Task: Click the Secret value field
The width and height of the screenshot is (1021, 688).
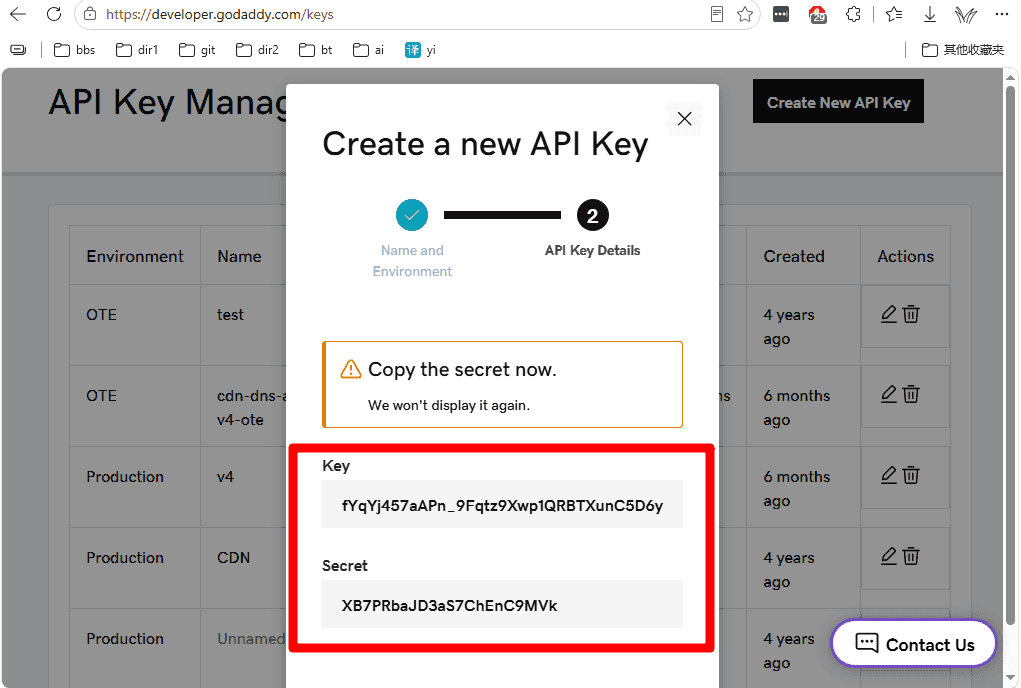Action: click(502, 605)
